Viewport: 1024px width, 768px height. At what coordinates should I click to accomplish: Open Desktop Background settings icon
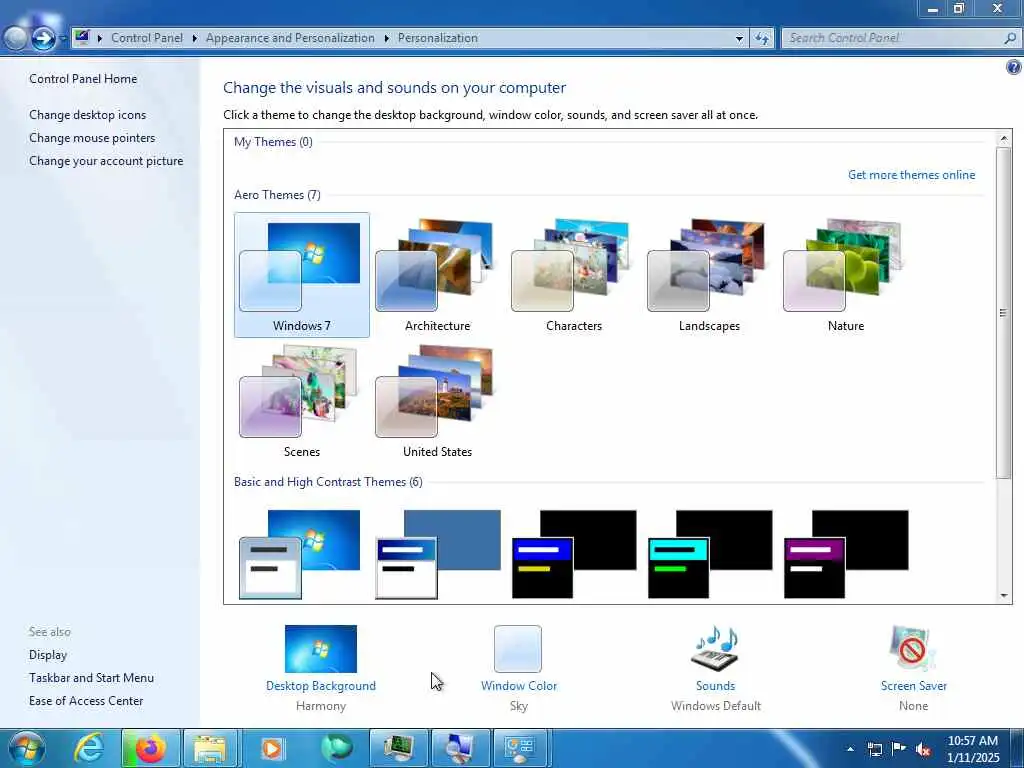tap(321, 648)
